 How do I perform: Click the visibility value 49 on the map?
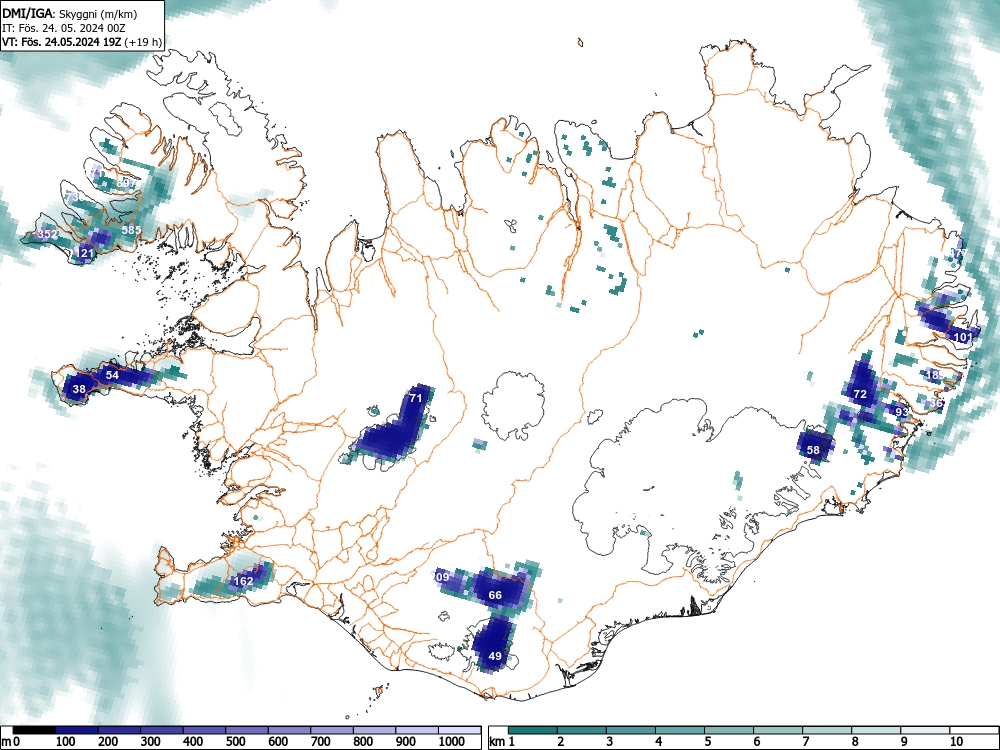click(495, 656)
